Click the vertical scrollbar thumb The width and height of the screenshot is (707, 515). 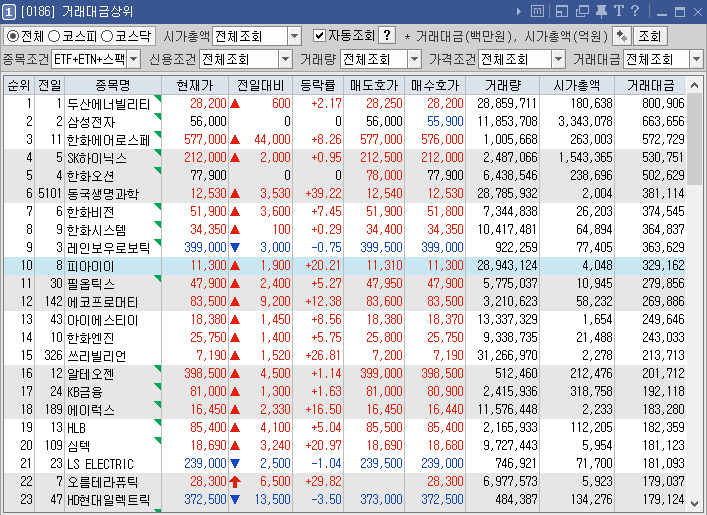(x=694, y=139)
